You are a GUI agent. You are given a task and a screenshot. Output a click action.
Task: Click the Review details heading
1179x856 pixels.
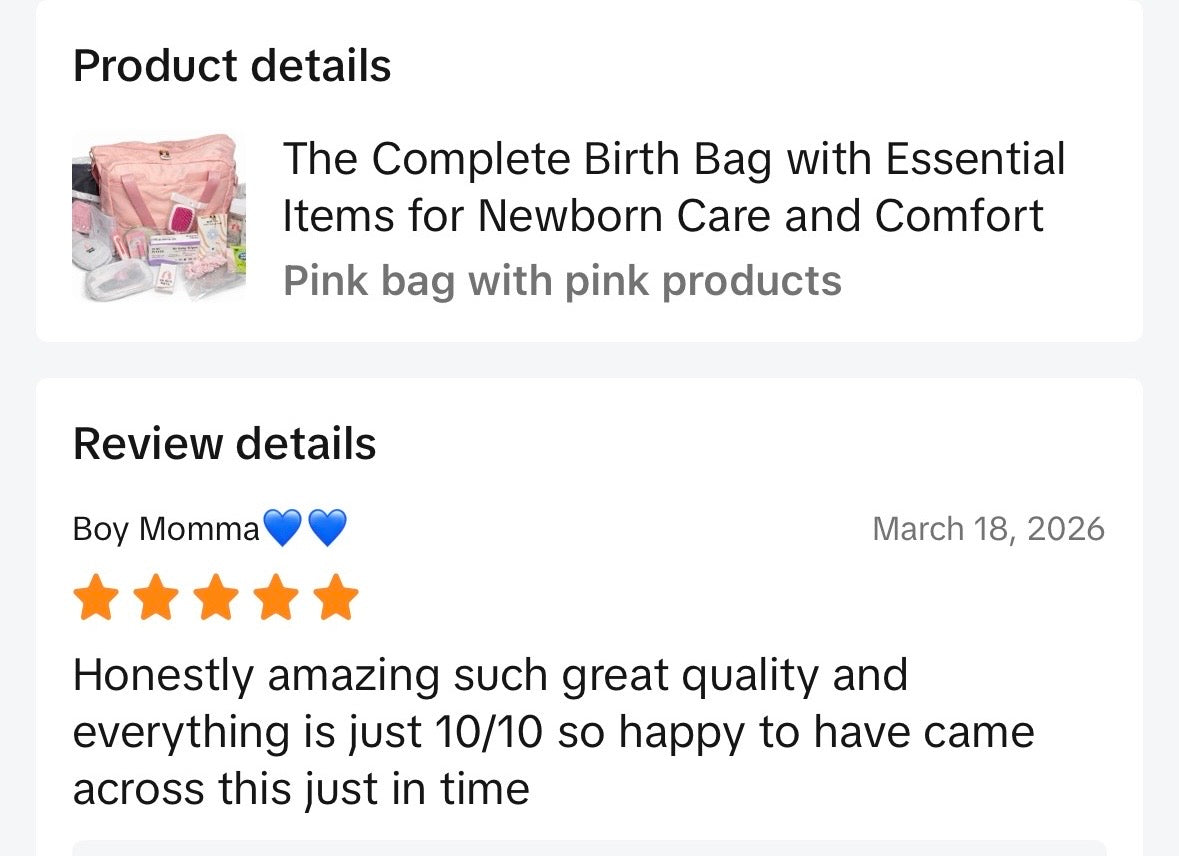tap(225, 444)
